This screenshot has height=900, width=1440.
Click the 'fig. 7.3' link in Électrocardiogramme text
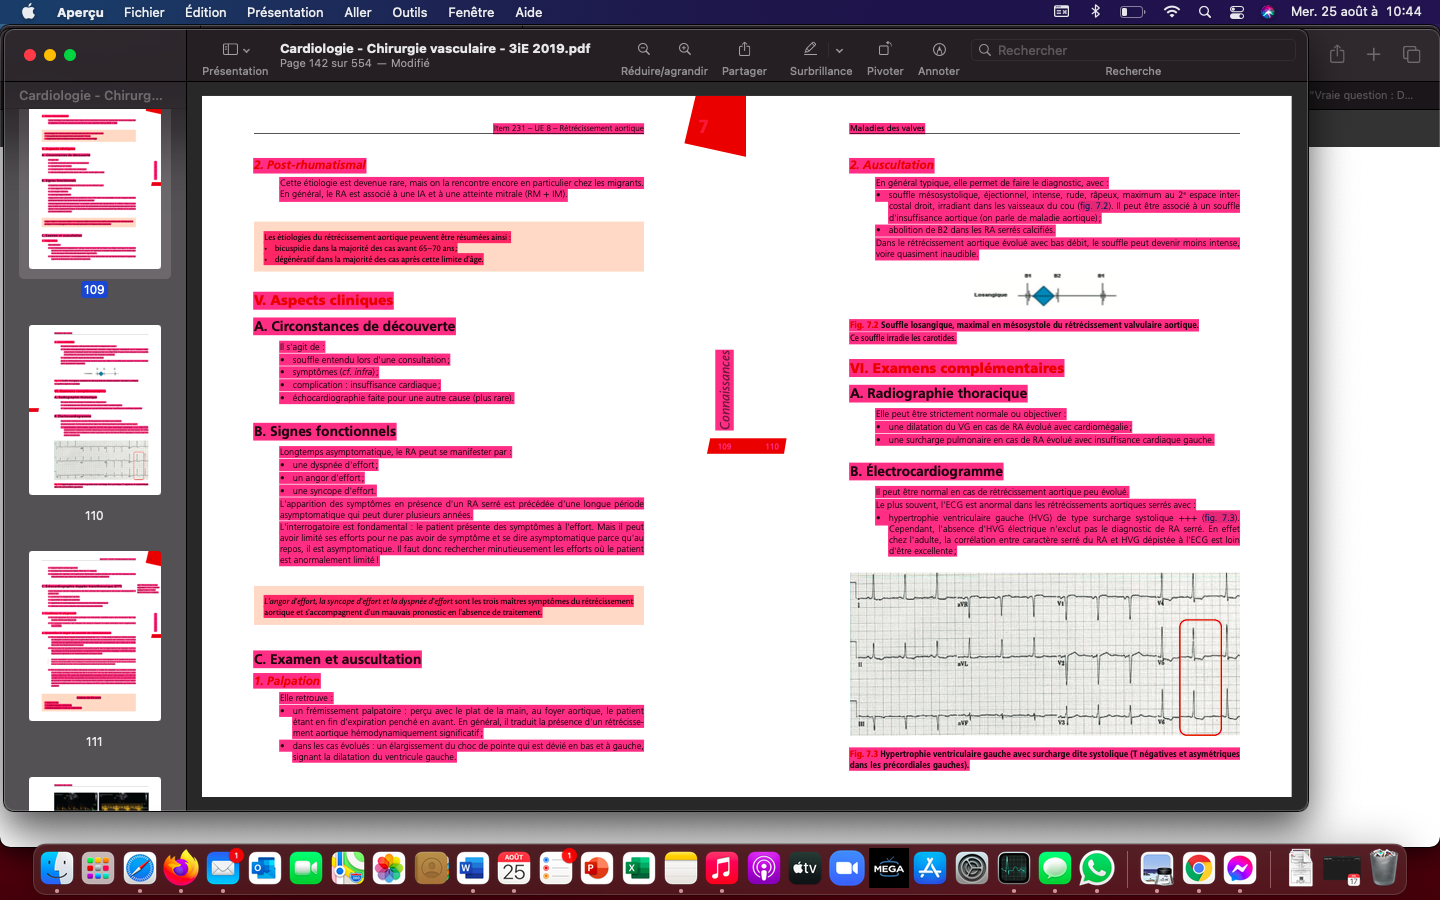1219,518
